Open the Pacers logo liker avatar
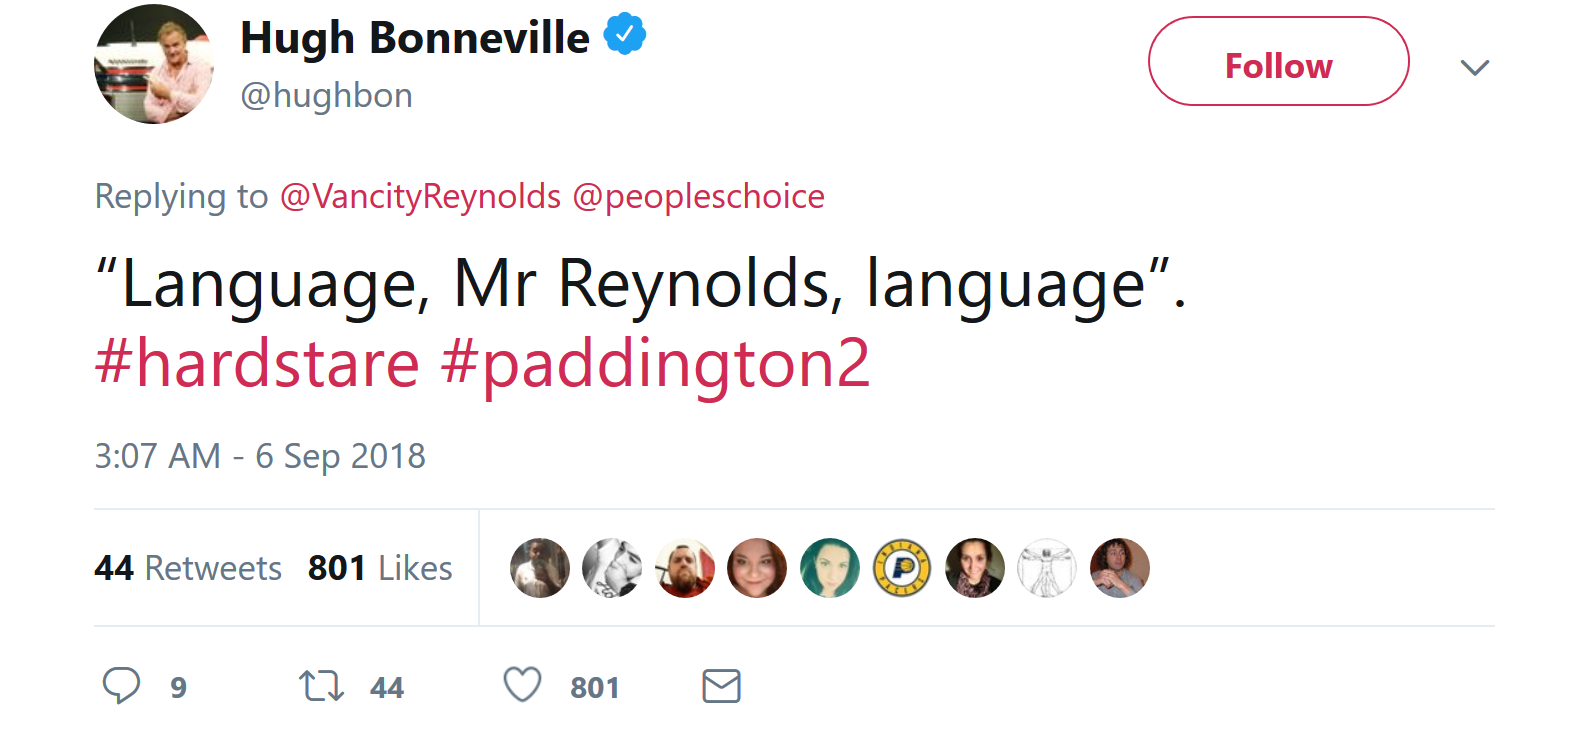 [902, 568]
